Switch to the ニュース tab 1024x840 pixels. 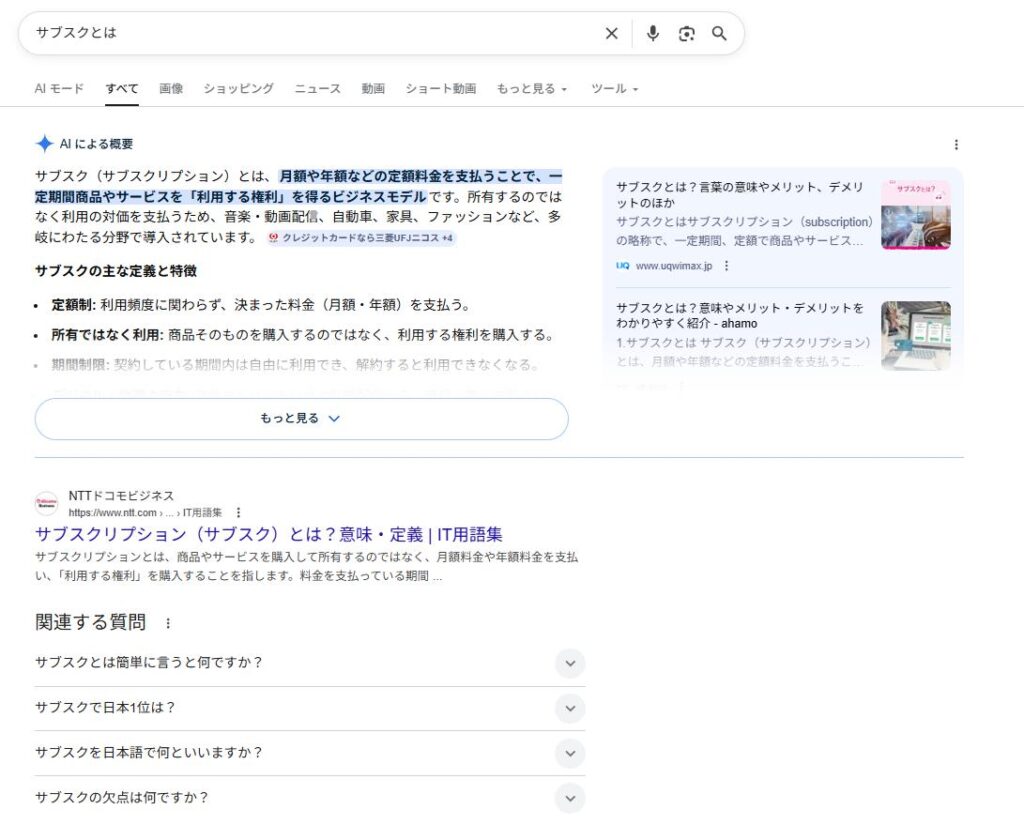click(317, 89)
